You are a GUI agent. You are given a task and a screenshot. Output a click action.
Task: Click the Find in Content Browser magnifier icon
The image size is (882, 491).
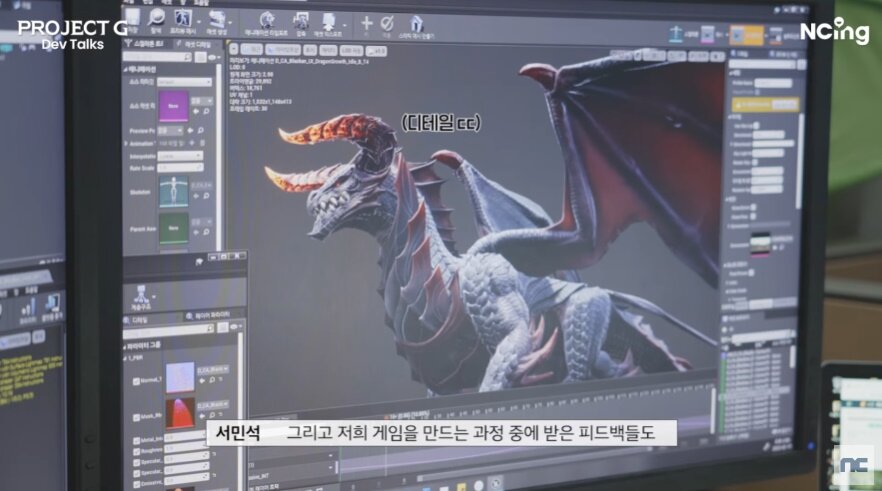pyautogui.click(x=156, y=19)
